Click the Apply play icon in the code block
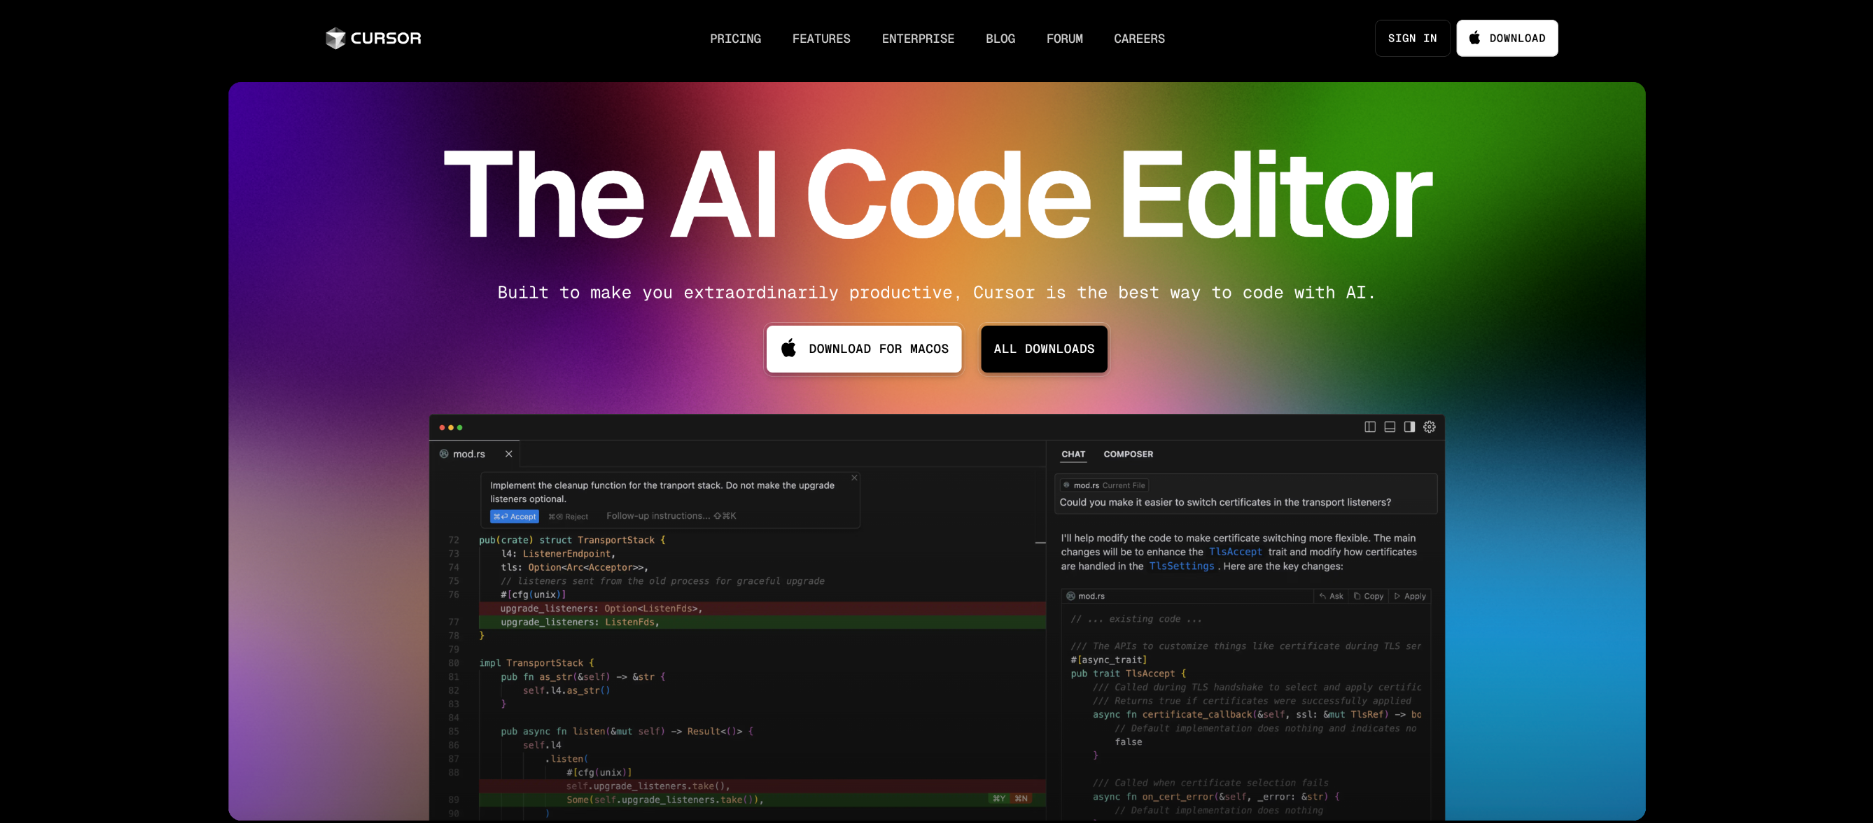 point(1397,596)
